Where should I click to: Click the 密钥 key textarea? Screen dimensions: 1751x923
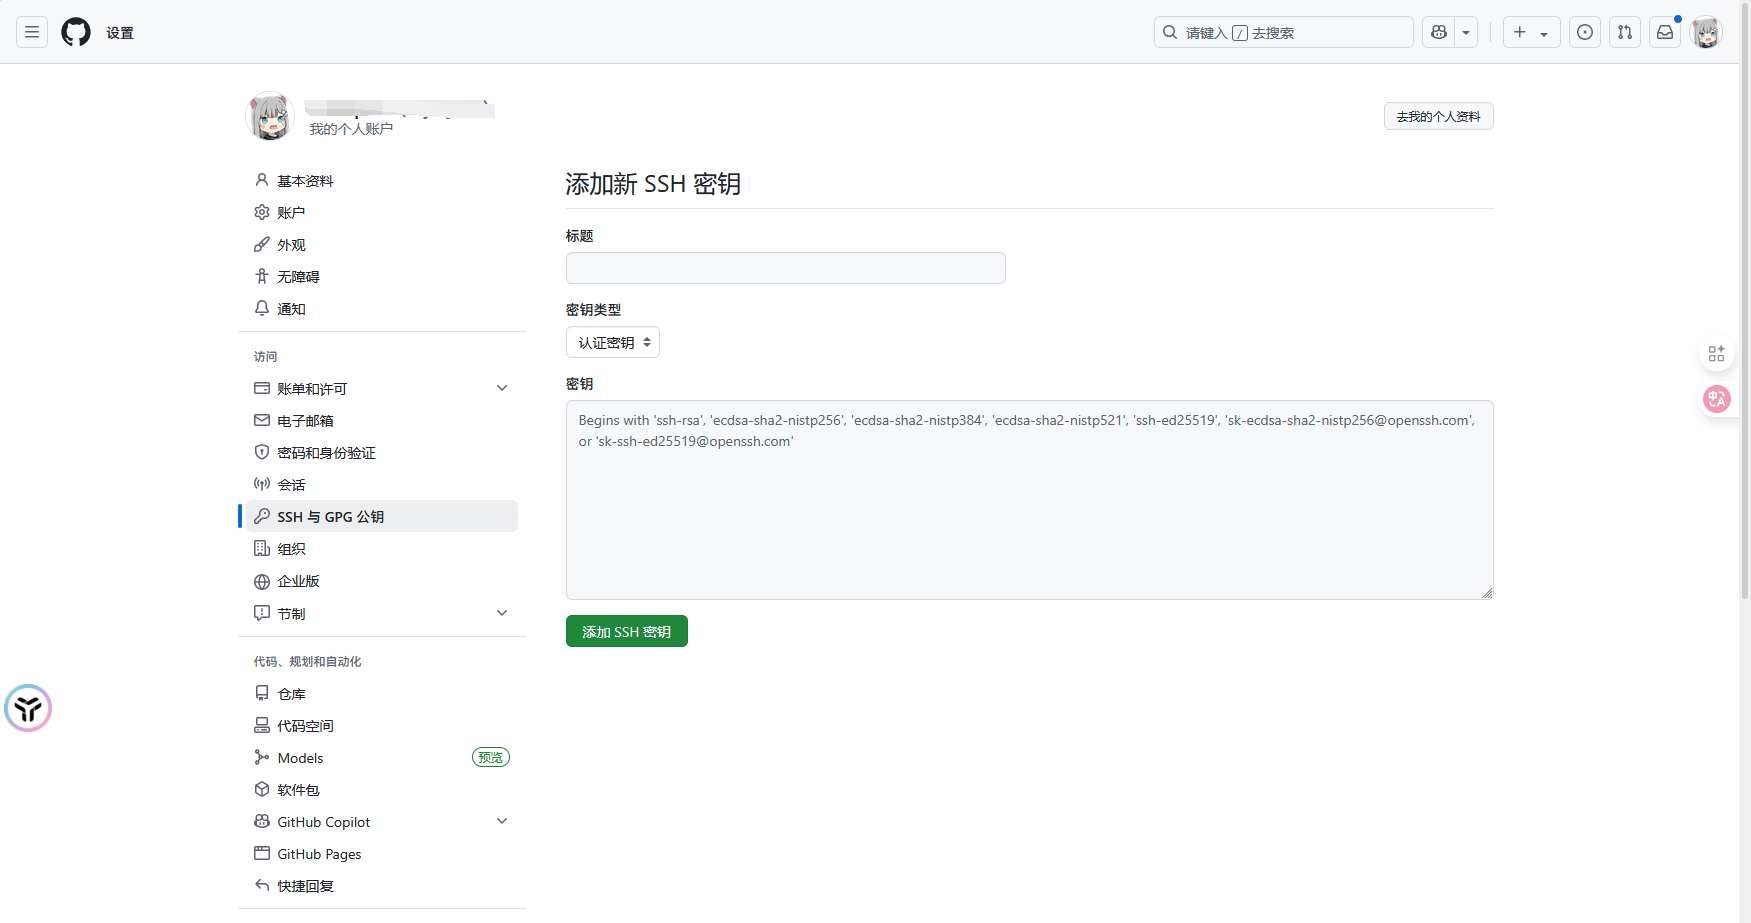(x=1030, y=500)
